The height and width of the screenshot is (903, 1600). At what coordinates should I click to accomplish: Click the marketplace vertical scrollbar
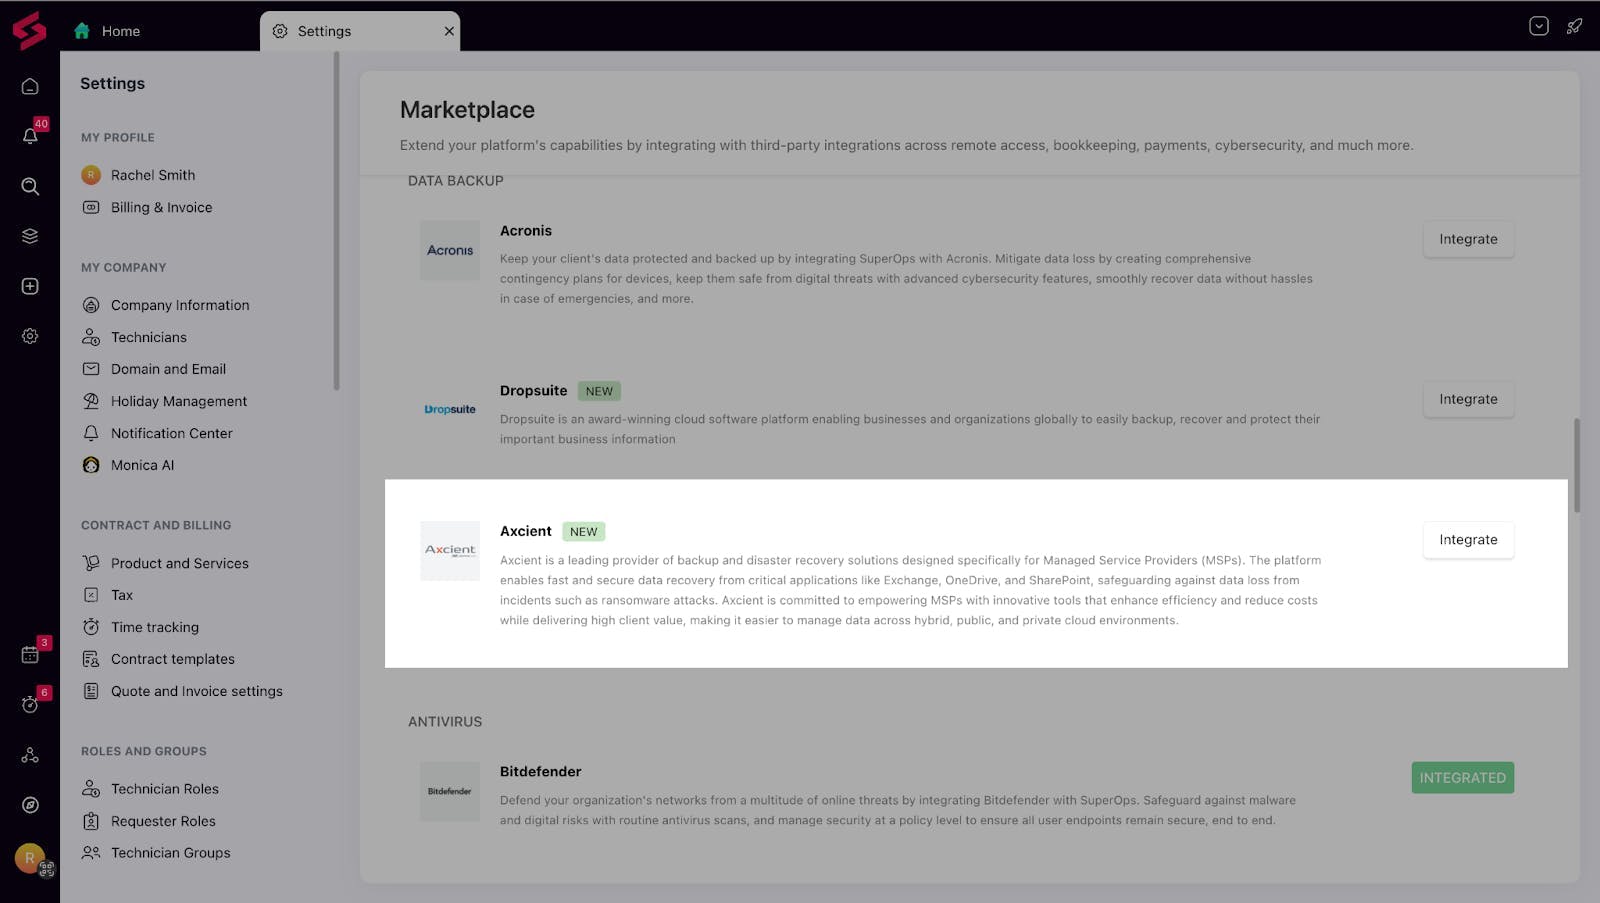(x=1576, y=465)
